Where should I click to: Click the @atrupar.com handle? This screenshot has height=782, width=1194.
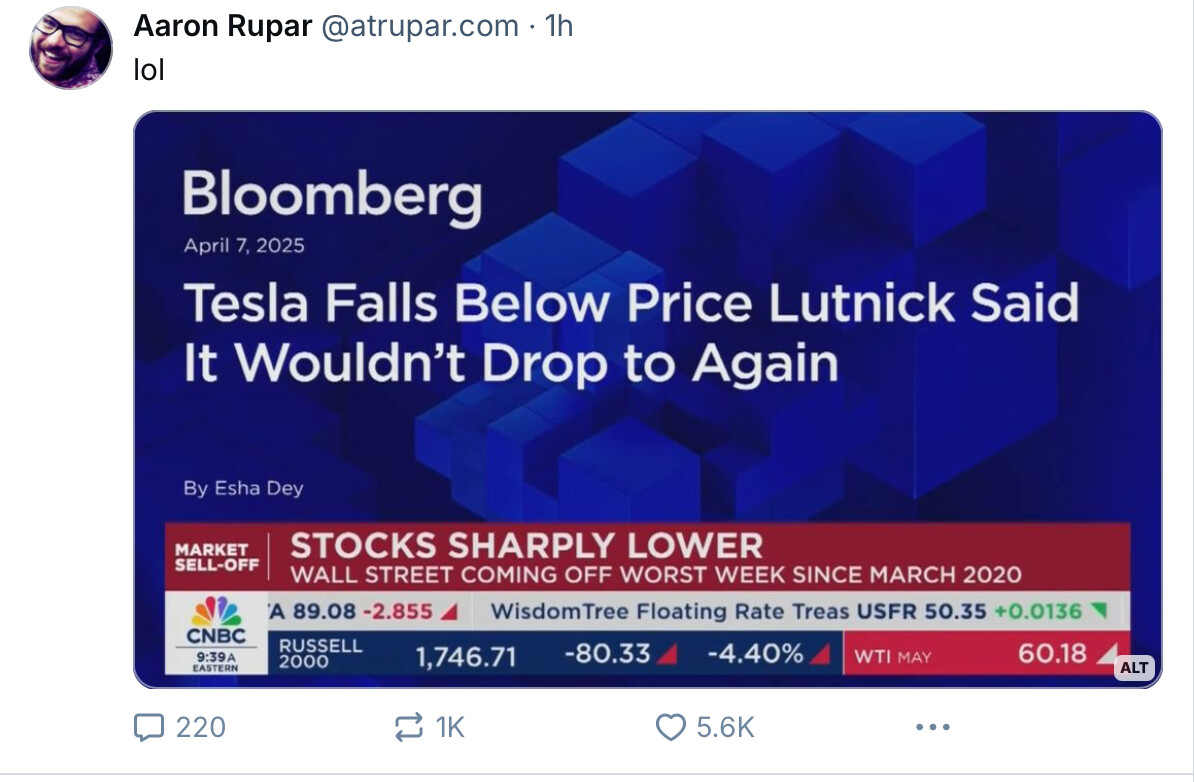(x=418, y=26)
